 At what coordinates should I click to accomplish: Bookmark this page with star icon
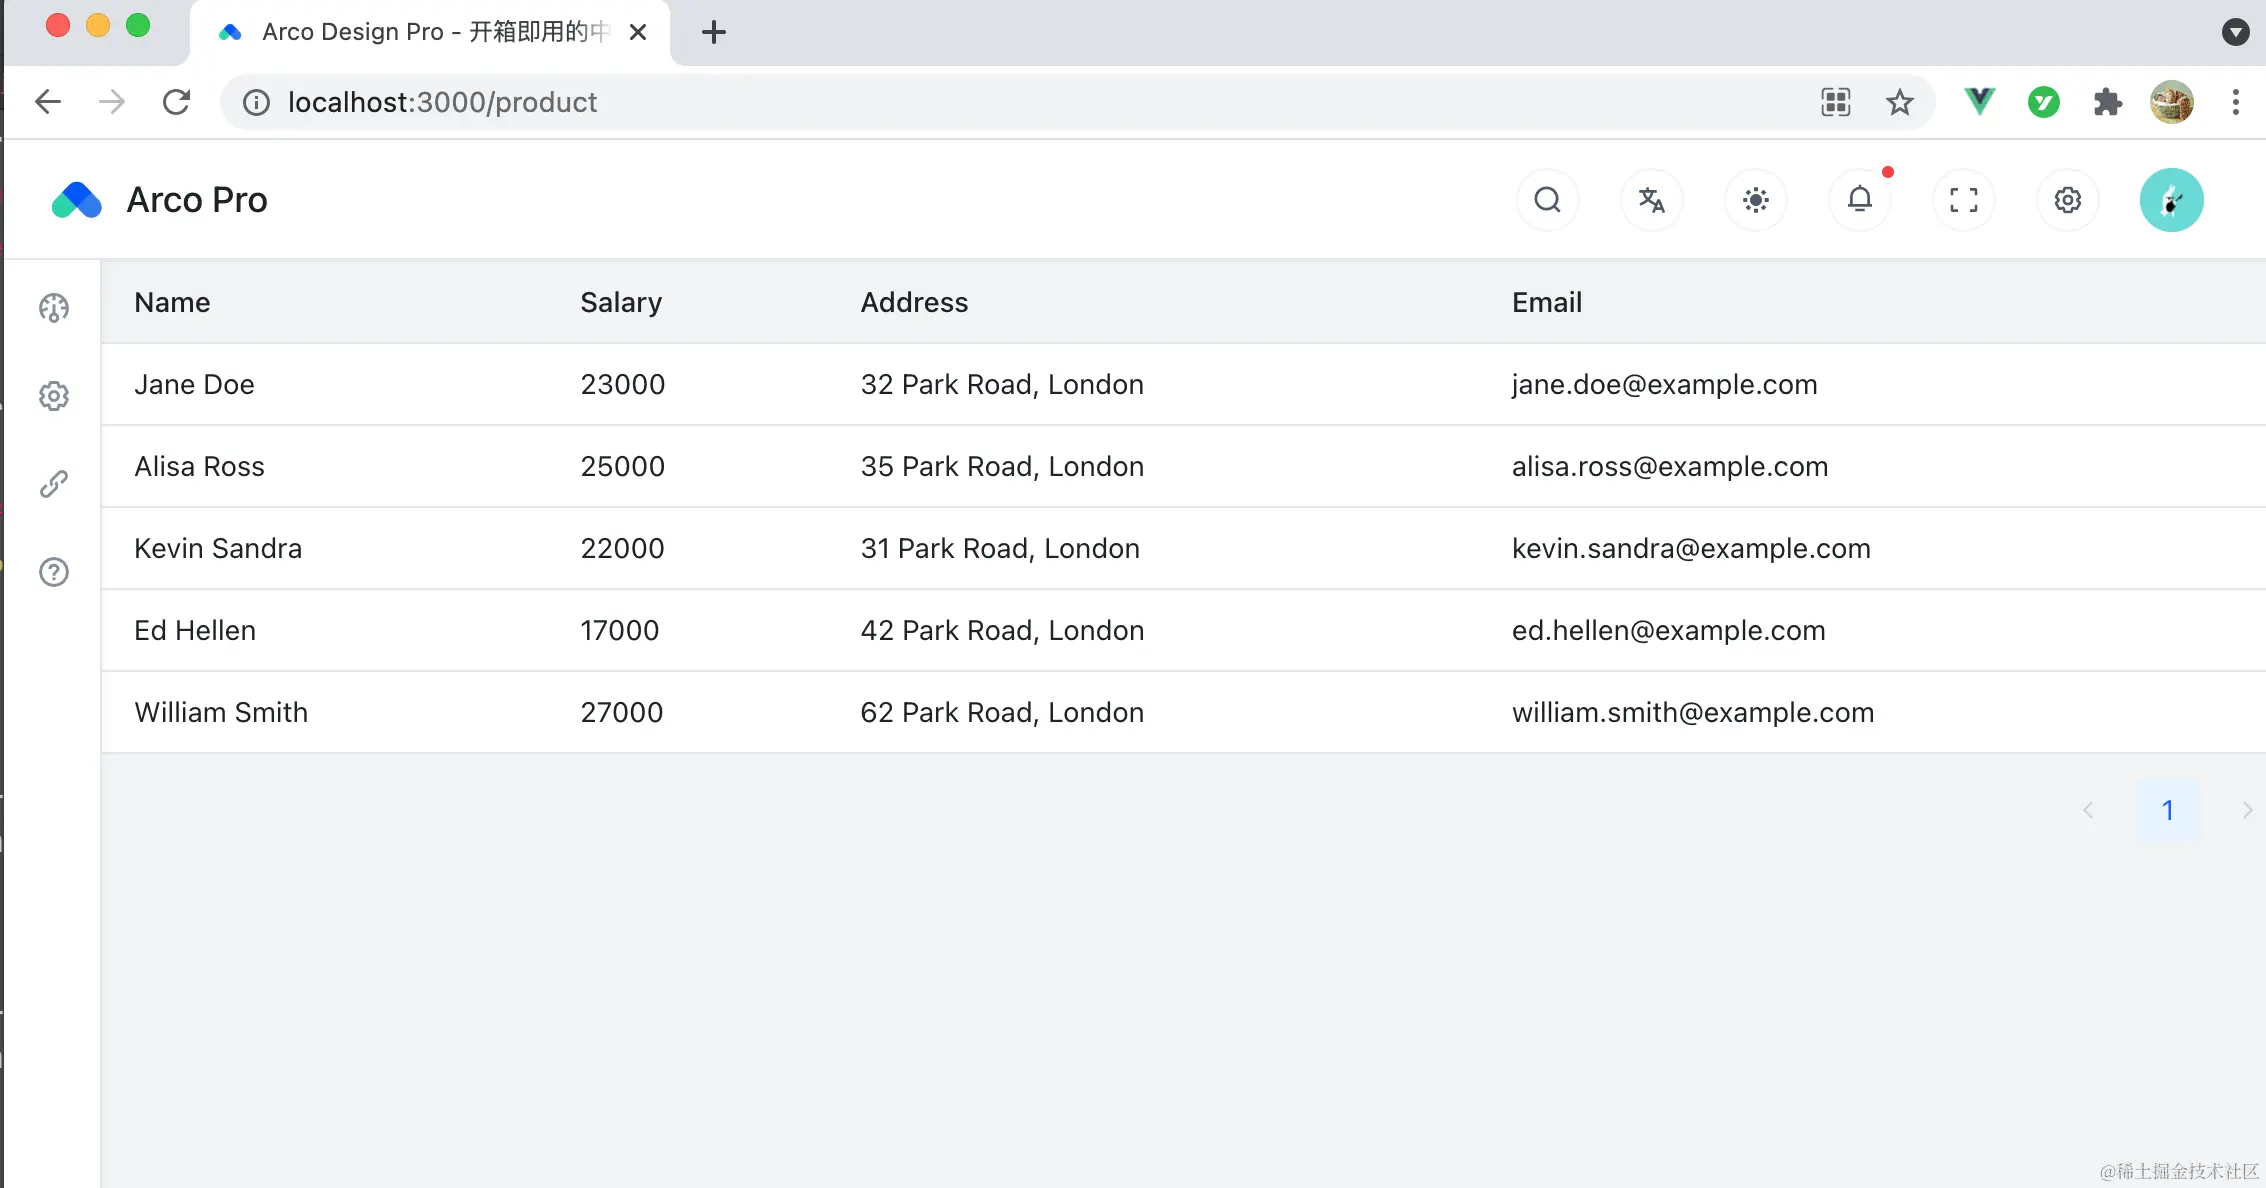[1899, 102]
